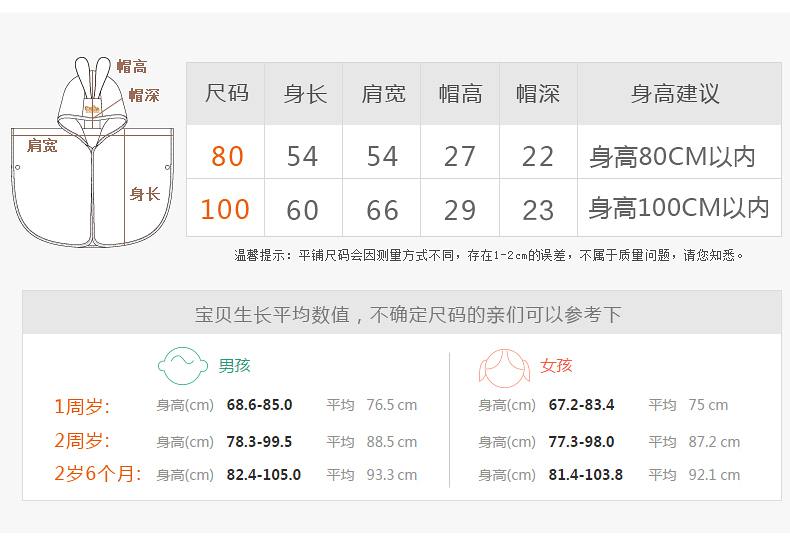Click shoulder width 66 cell
The image size is (790, 544).
[382, 211]
